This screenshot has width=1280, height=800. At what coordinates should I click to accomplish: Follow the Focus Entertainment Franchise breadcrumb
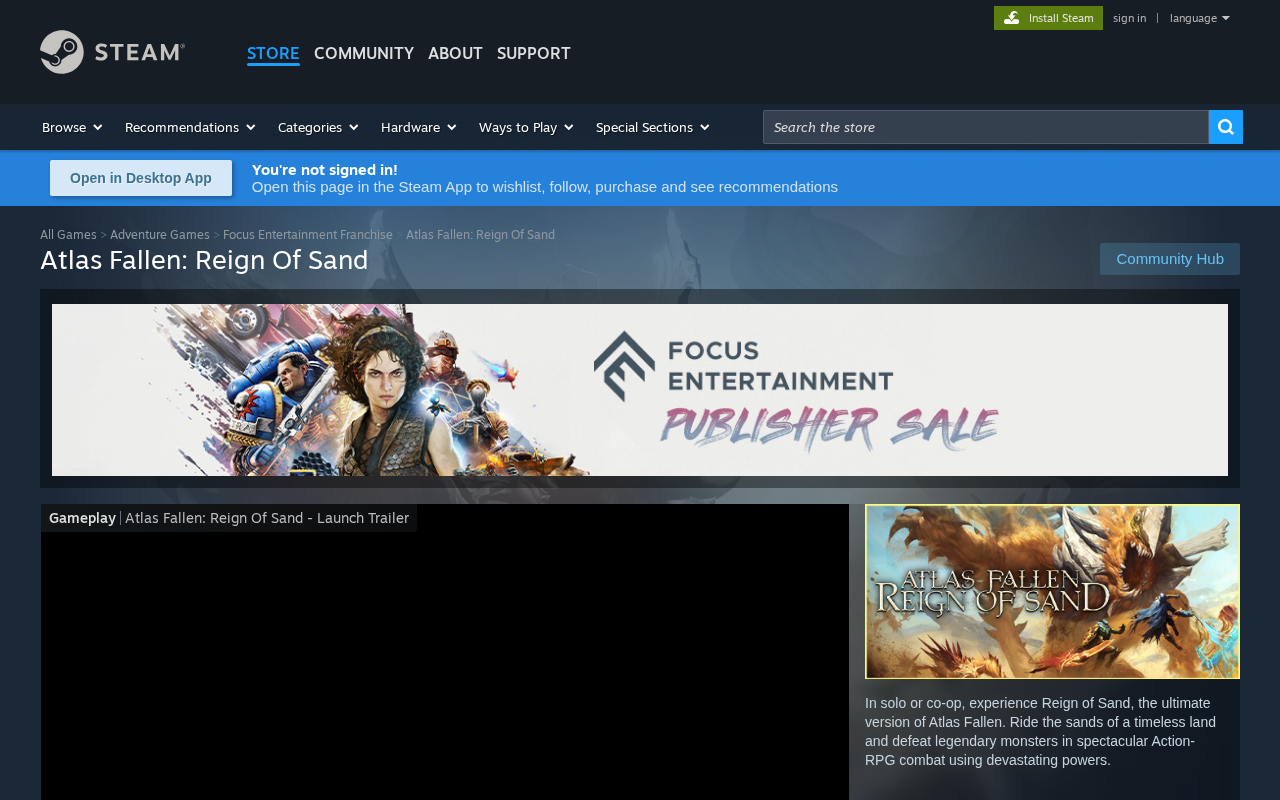pyautogui.click(x=308, y=235)
